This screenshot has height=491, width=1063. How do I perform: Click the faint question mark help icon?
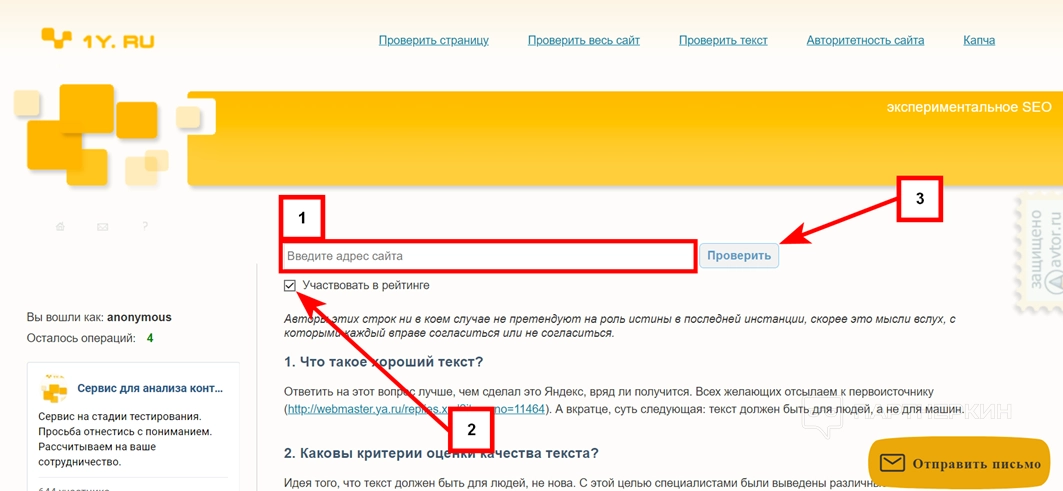coord(145,226)
